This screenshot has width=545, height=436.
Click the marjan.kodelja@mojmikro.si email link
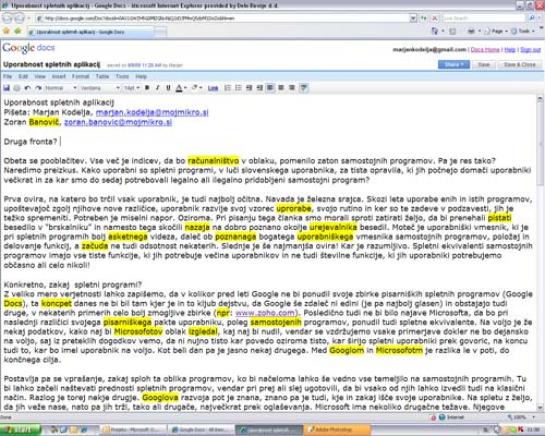152,112
